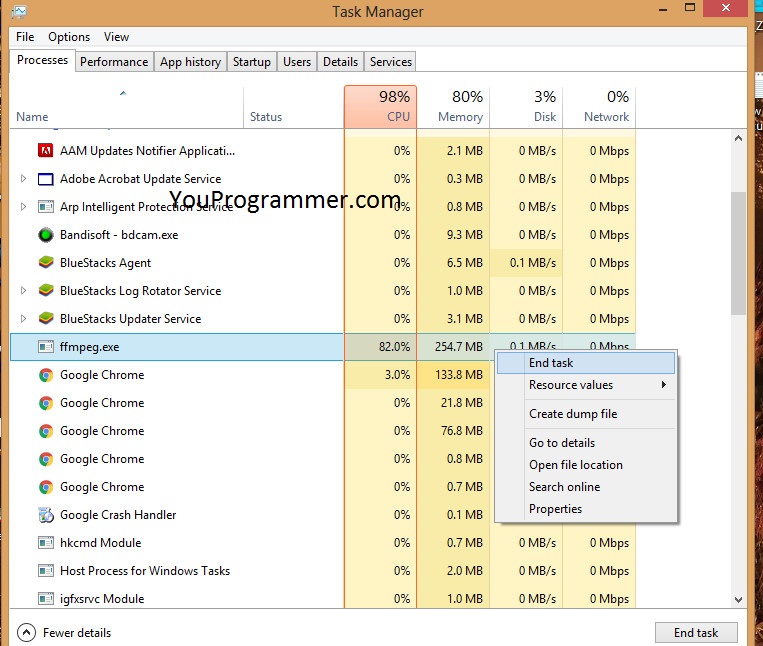Click the Bandisoft bdcam.exe green icon

point(46,235)
